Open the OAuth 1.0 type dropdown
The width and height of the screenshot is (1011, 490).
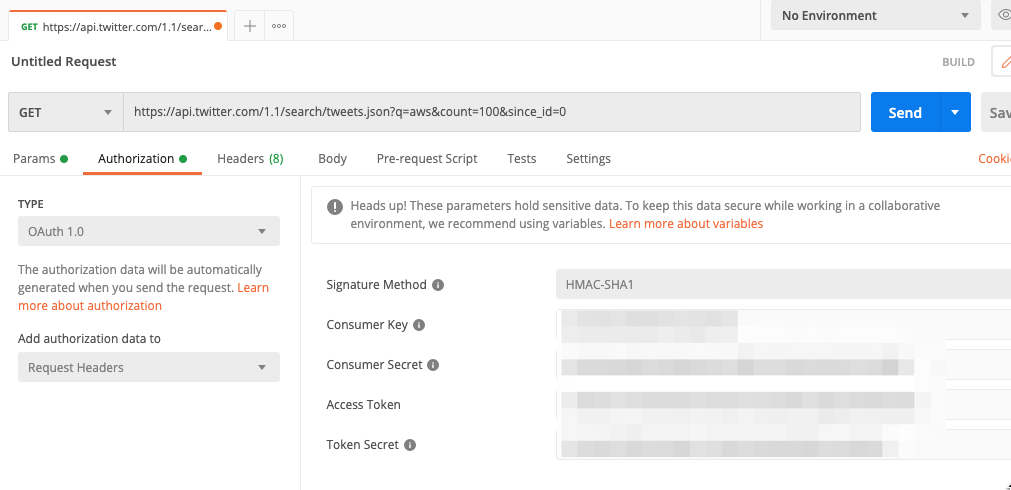tap(149, 231)
